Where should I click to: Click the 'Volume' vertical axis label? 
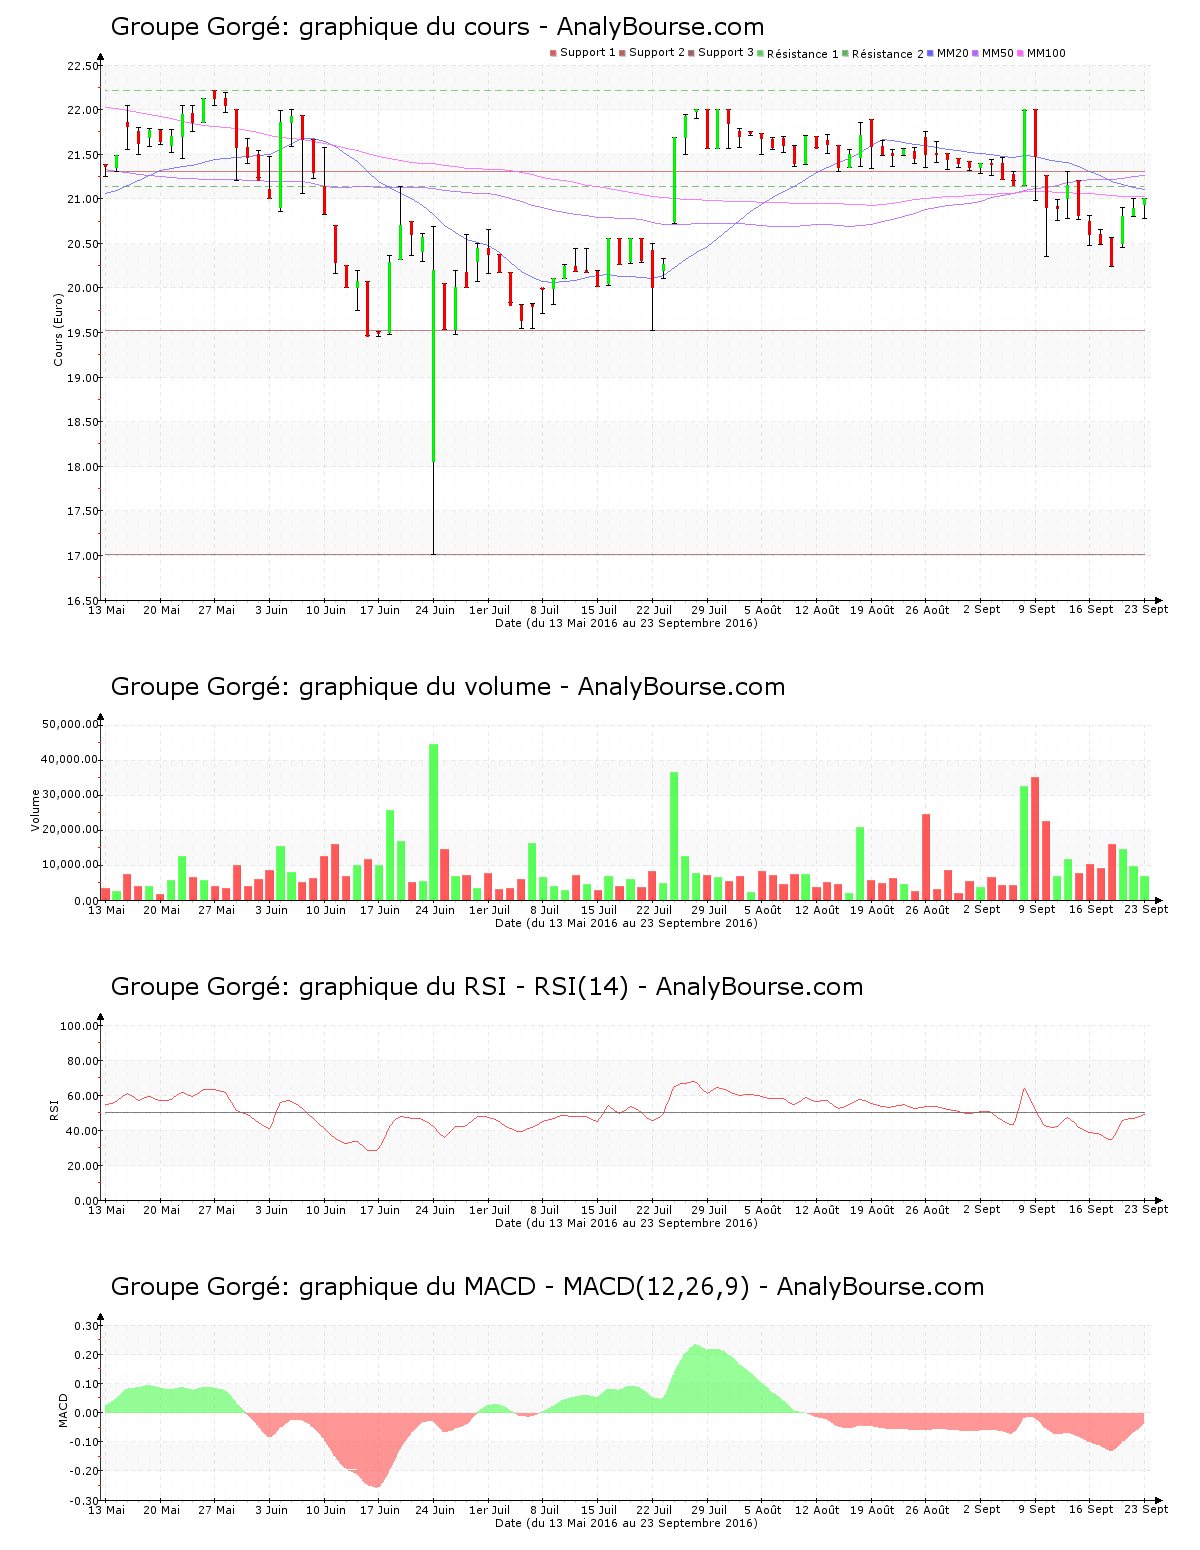(36, 811)
